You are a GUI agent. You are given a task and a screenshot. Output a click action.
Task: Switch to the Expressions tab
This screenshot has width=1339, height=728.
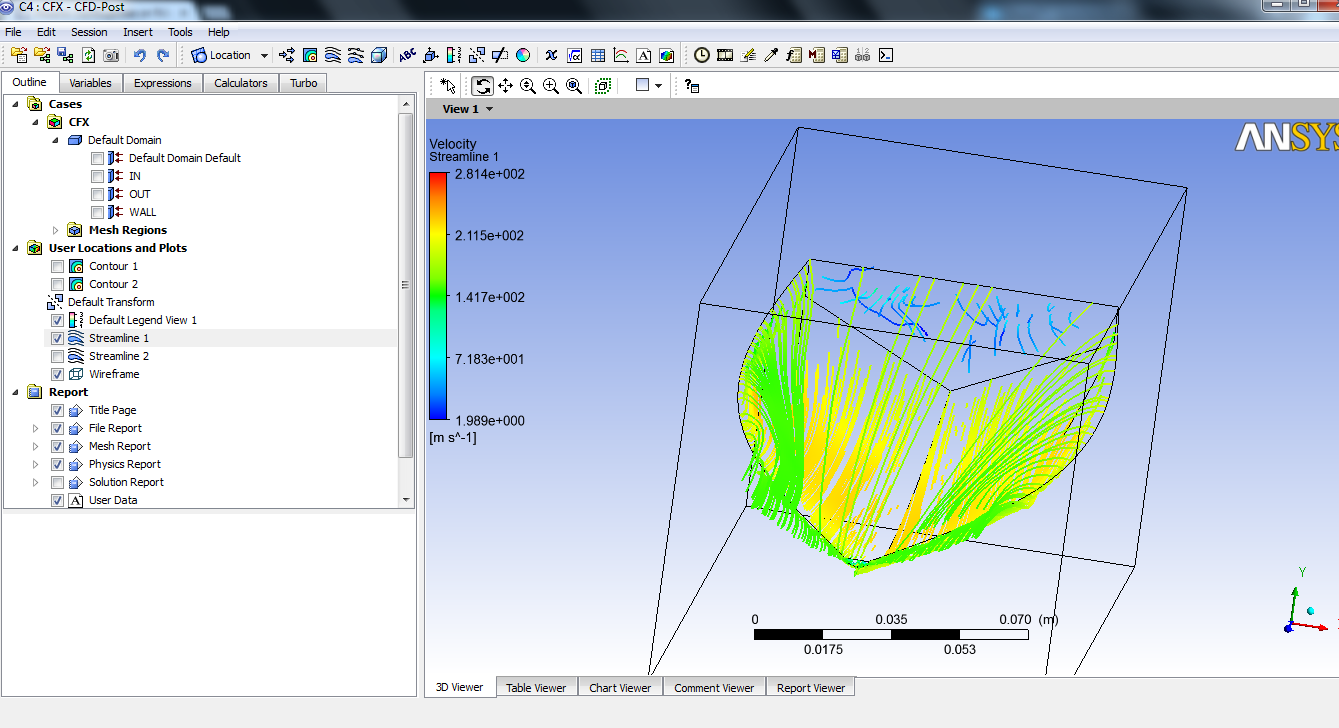tap(163, 83)
